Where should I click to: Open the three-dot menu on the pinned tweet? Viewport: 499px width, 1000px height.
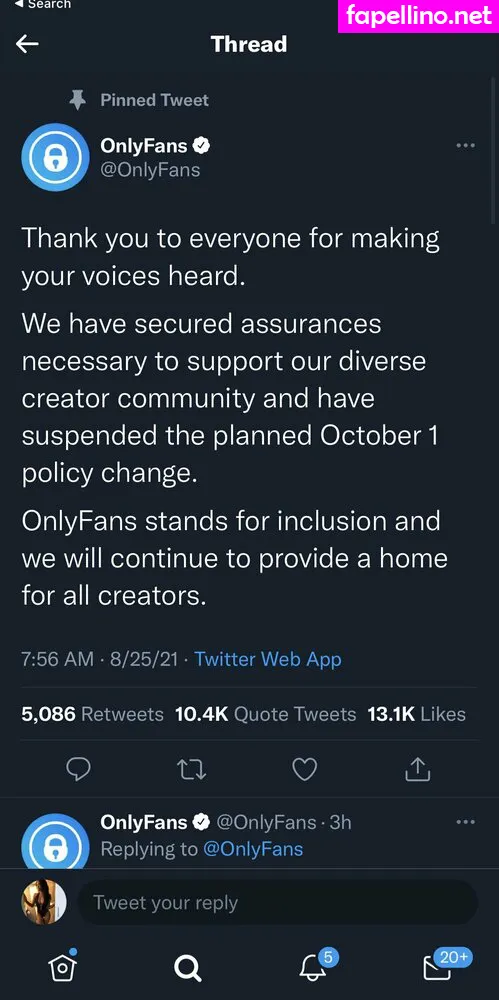465,145
